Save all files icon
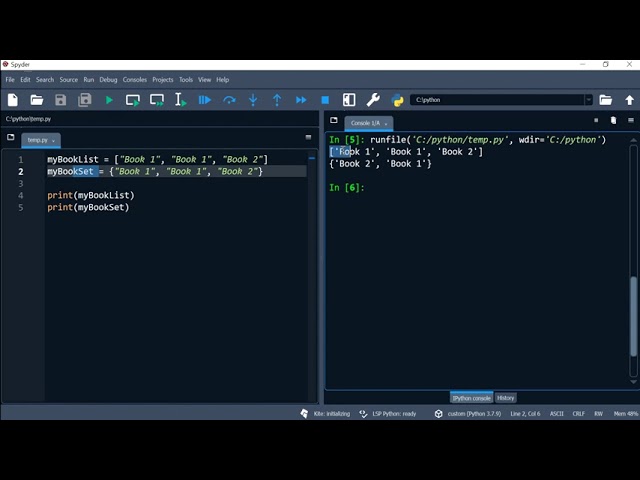The width and height of the screenshot is (640, 480). (84, 100)
